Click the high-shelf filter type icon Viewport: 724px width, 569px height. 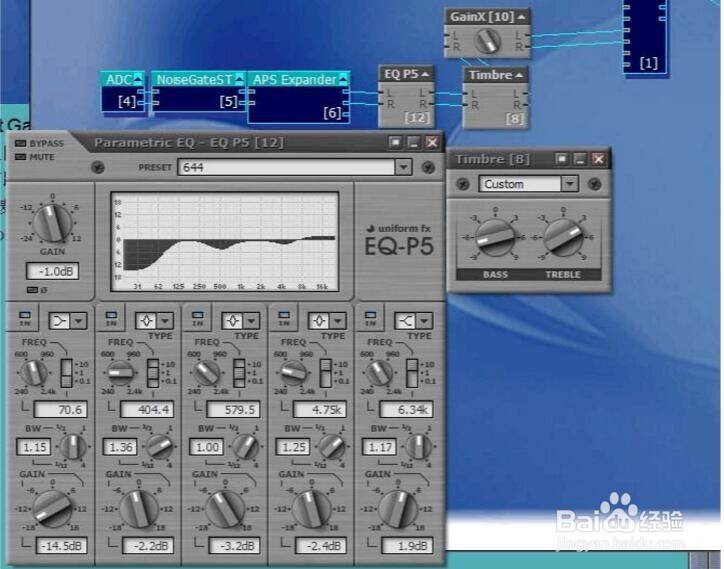406,321
